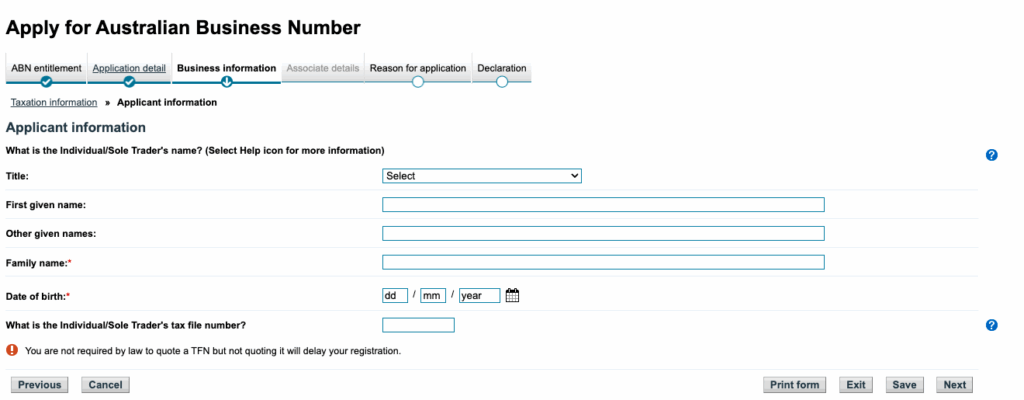Open help for Individual/Sole Trader's name
1024x400 pixels.
pyautogui.click(x=991, y=155)
